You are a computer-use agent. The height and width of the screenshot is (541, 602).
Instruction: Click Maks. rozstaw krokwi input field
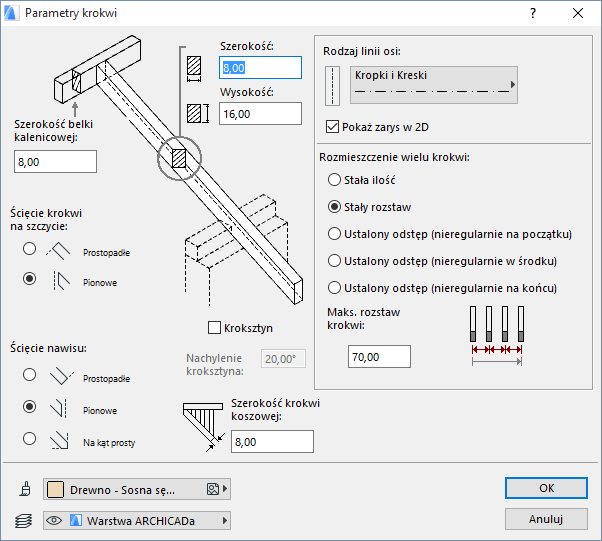[x=379, y=357]
